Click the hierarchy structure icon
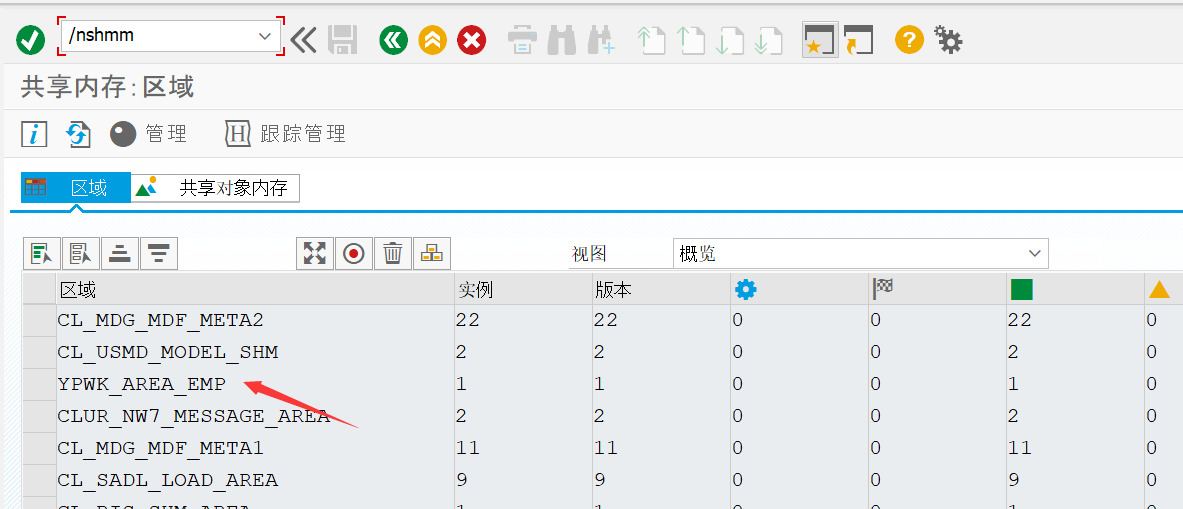 click(x=432, y=254)
